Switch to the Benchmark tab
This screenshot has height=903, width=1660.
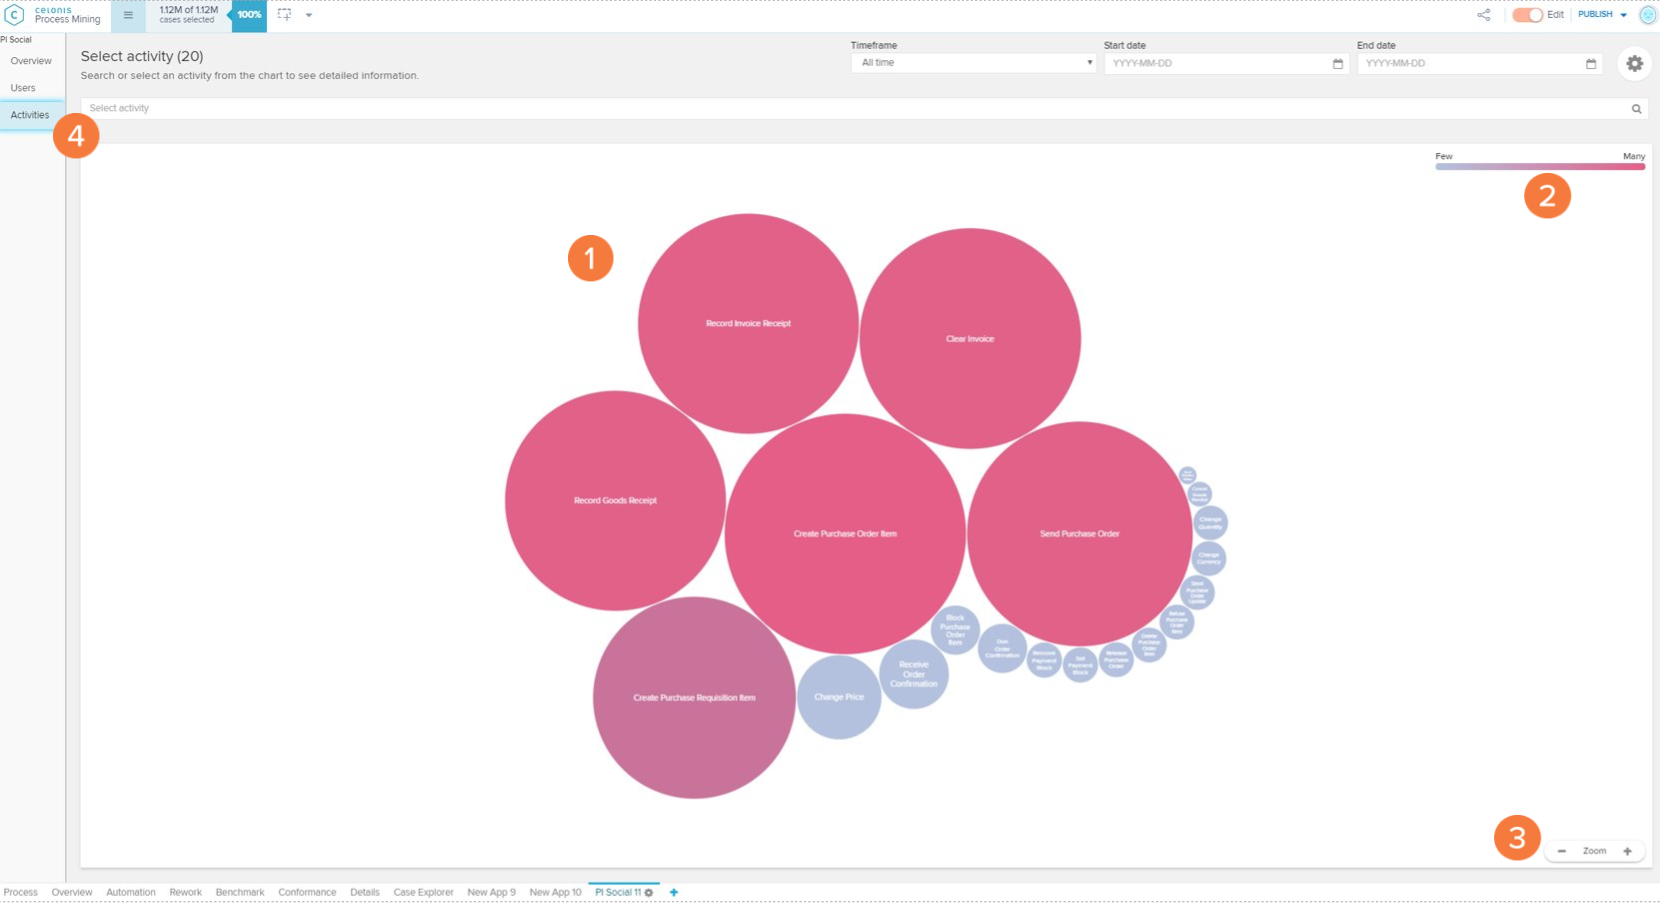pyautogui.click(x=240, y=892)
